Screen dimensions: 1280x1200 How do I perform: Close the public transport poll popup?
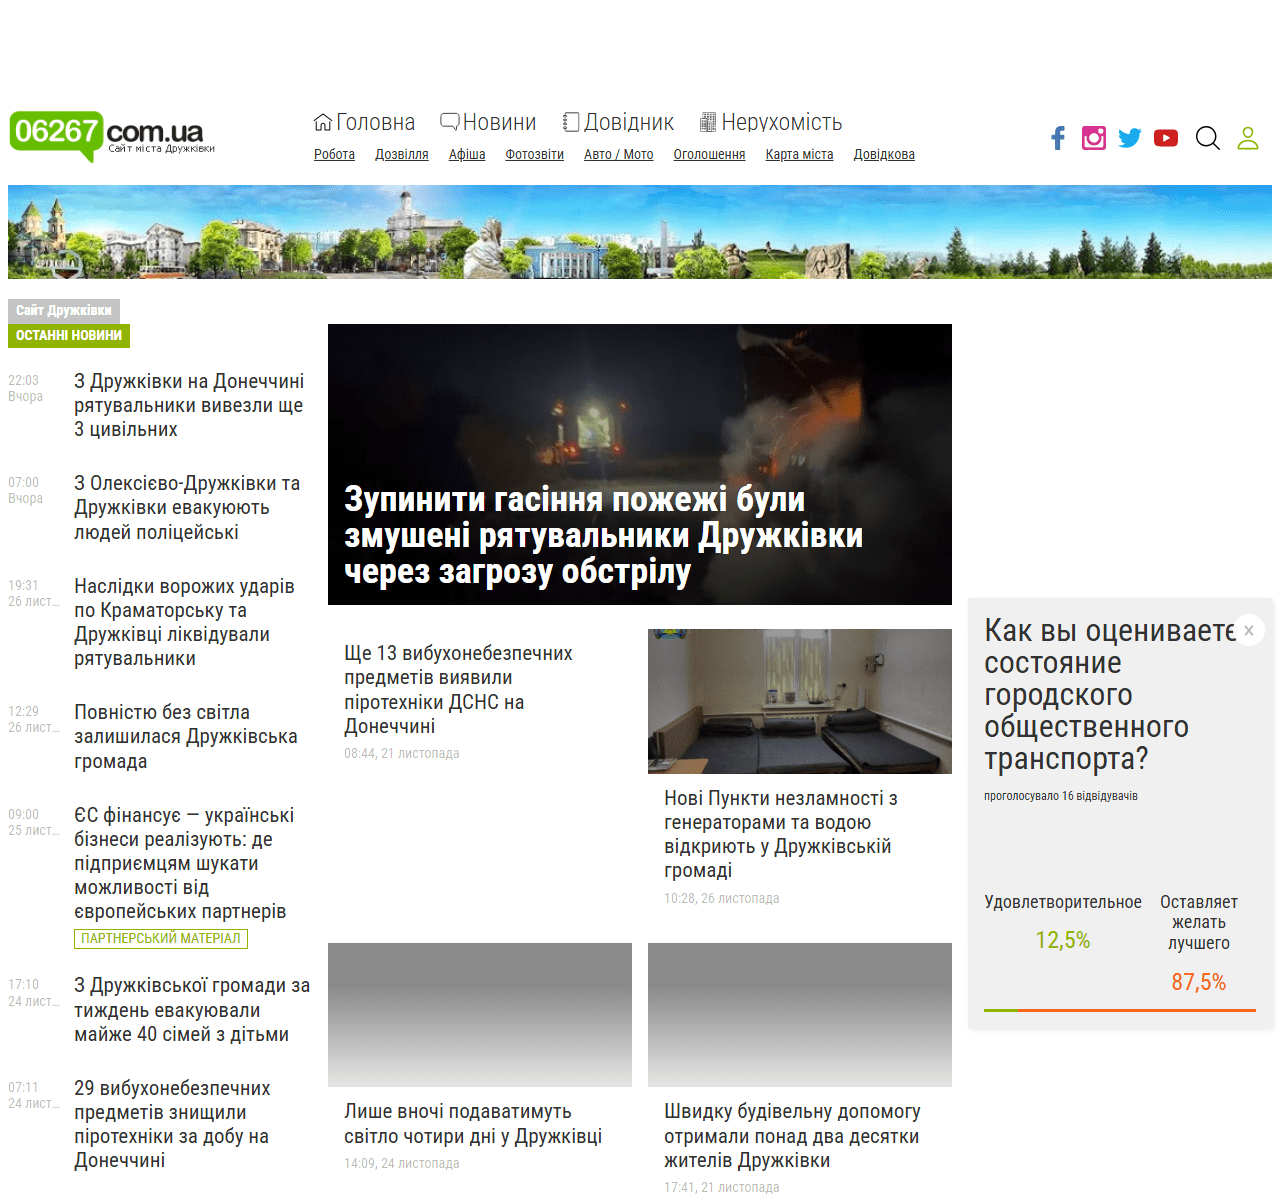(x=1249, y=630)
